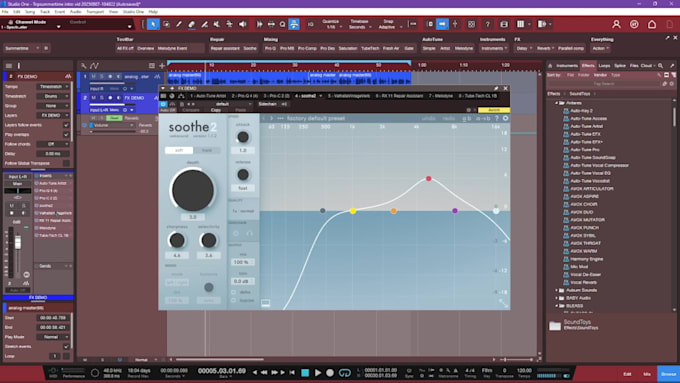This screenshot has width=680, height=383.
Task: Open the Mix view button
Action: pyautogui.click(x=647, y=374)
